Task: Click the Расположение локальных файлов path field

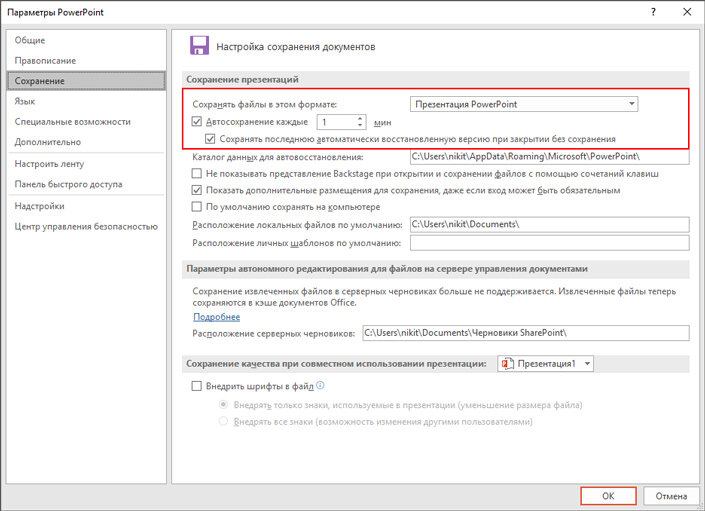Action: click(x=549, y=224)
